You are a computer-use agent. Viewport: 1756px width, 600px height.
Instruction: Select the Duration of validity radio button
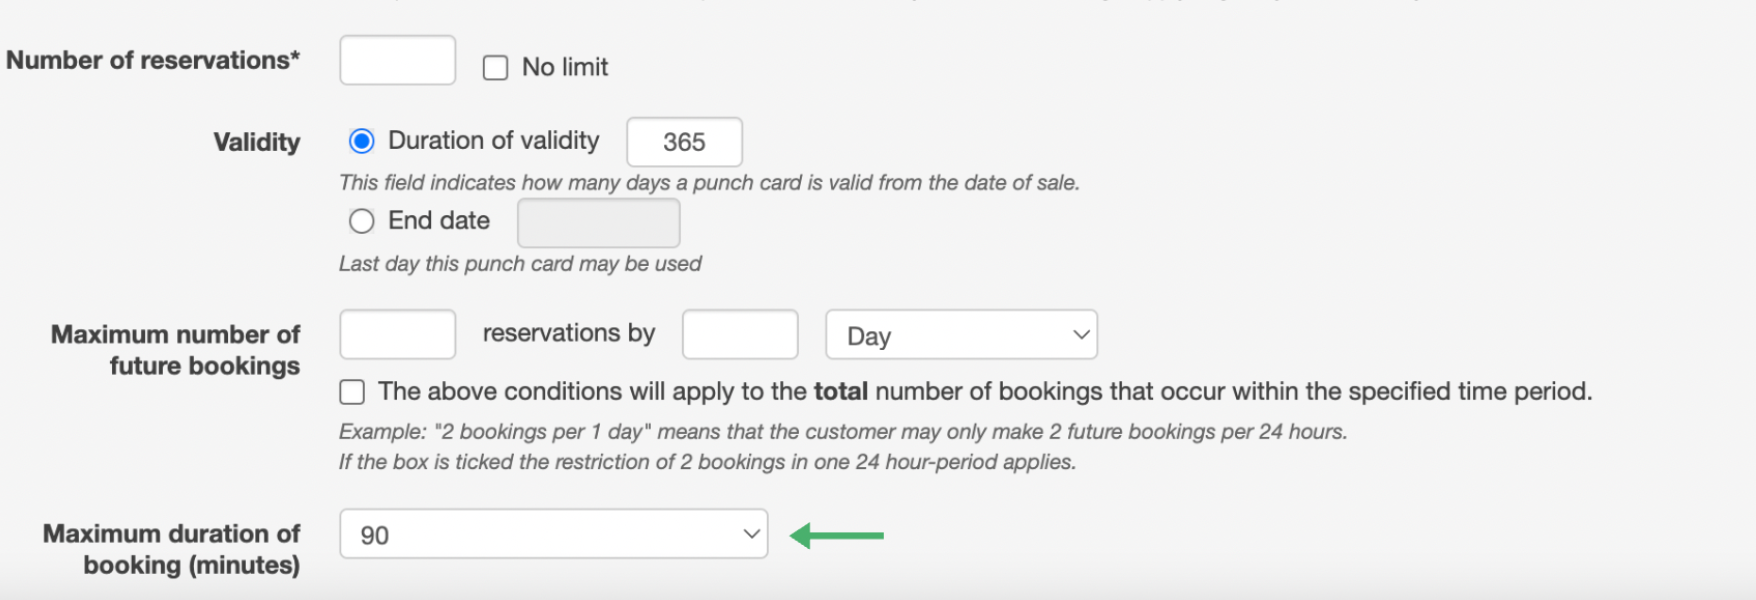tap(361, 141)
